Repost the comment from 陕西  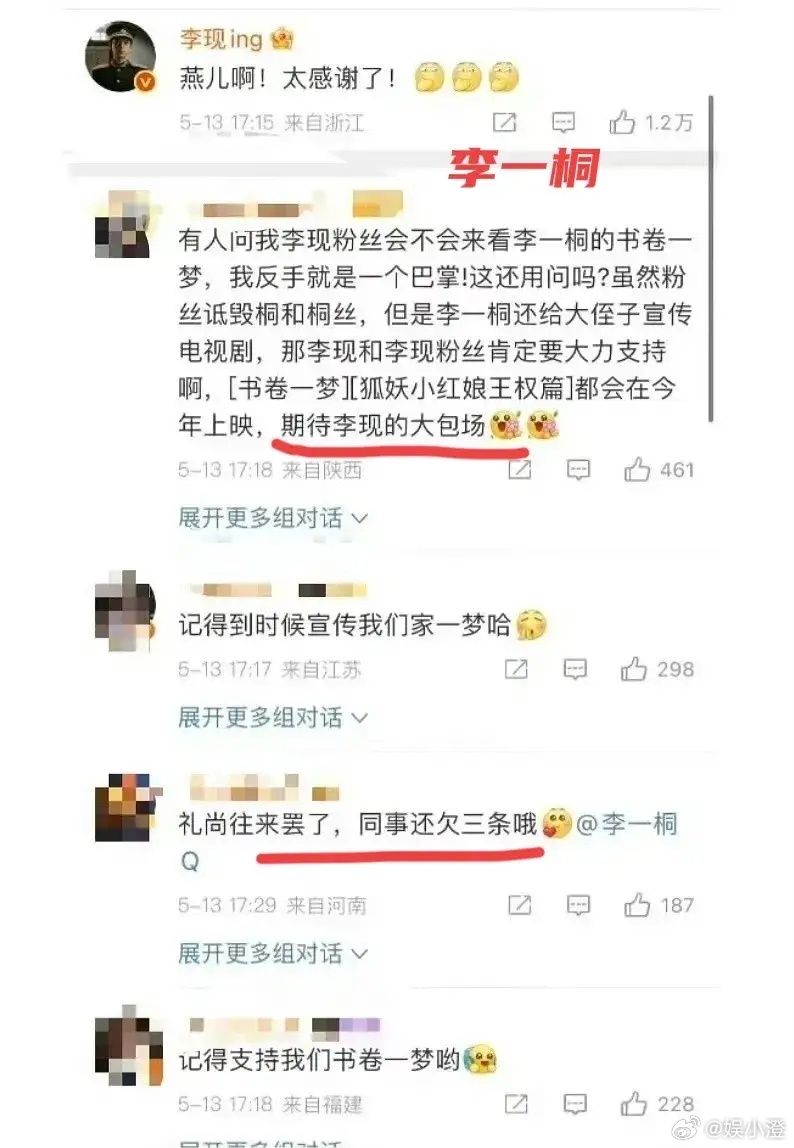click(519, 469)
